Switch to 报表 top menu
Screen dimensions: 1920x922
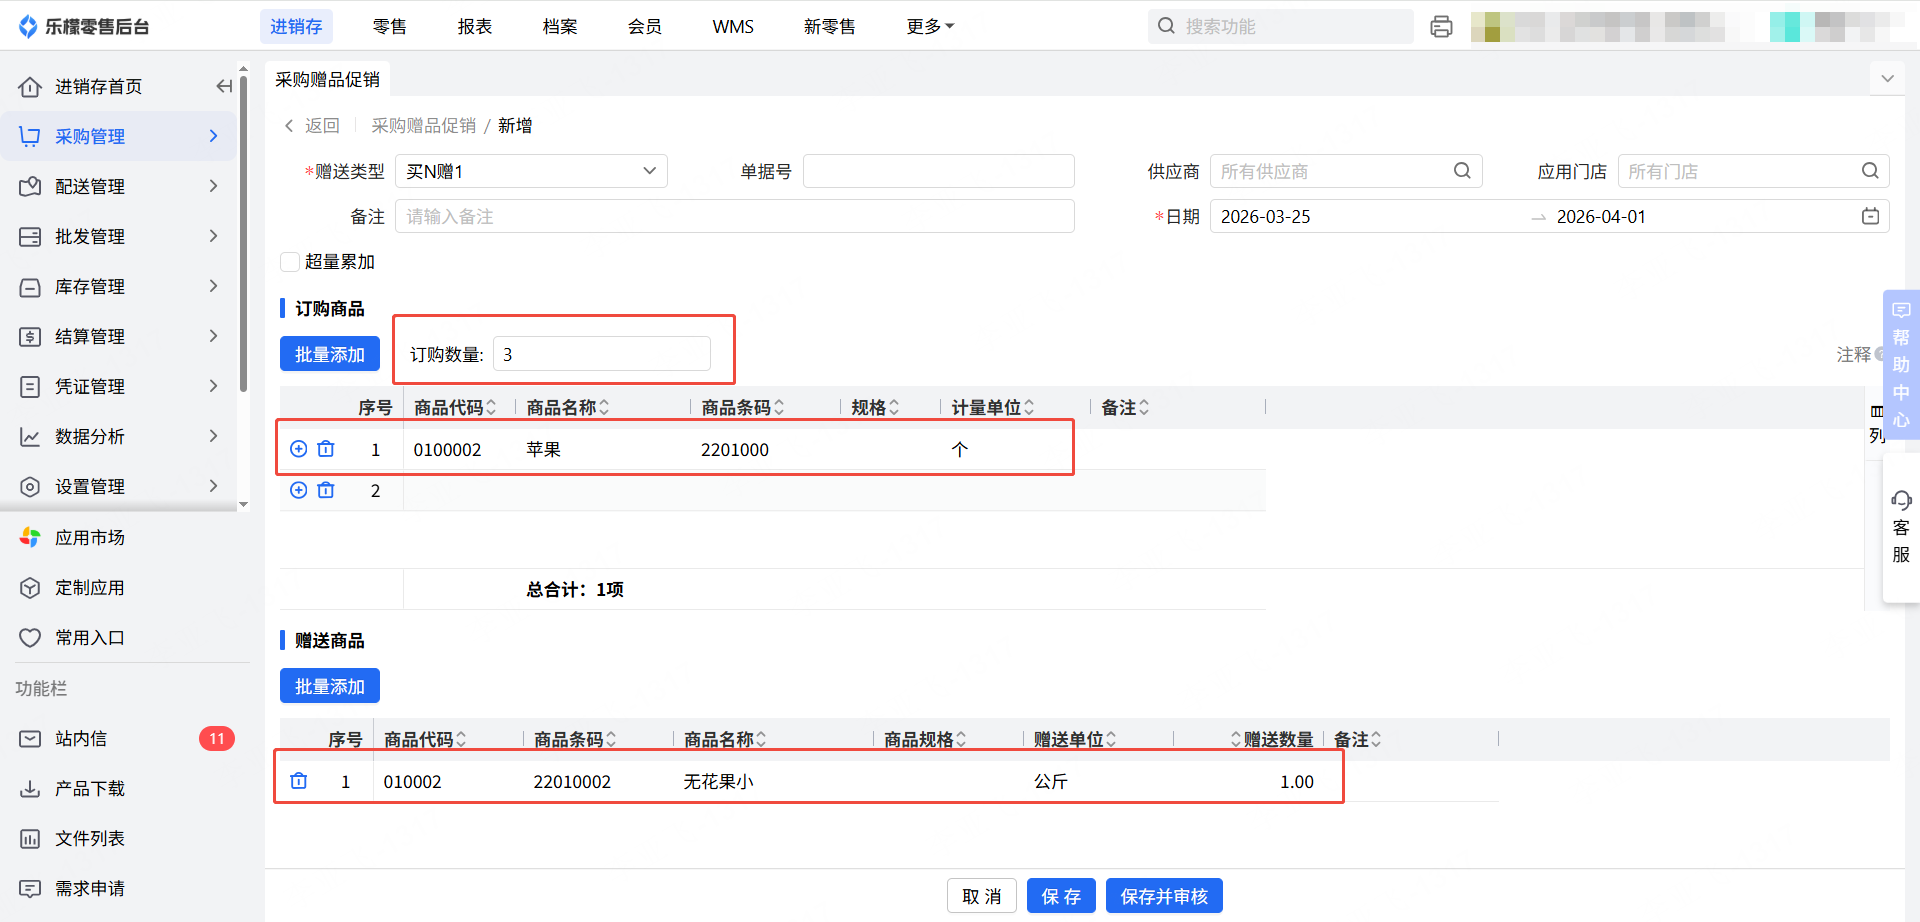tap(475, 27)
